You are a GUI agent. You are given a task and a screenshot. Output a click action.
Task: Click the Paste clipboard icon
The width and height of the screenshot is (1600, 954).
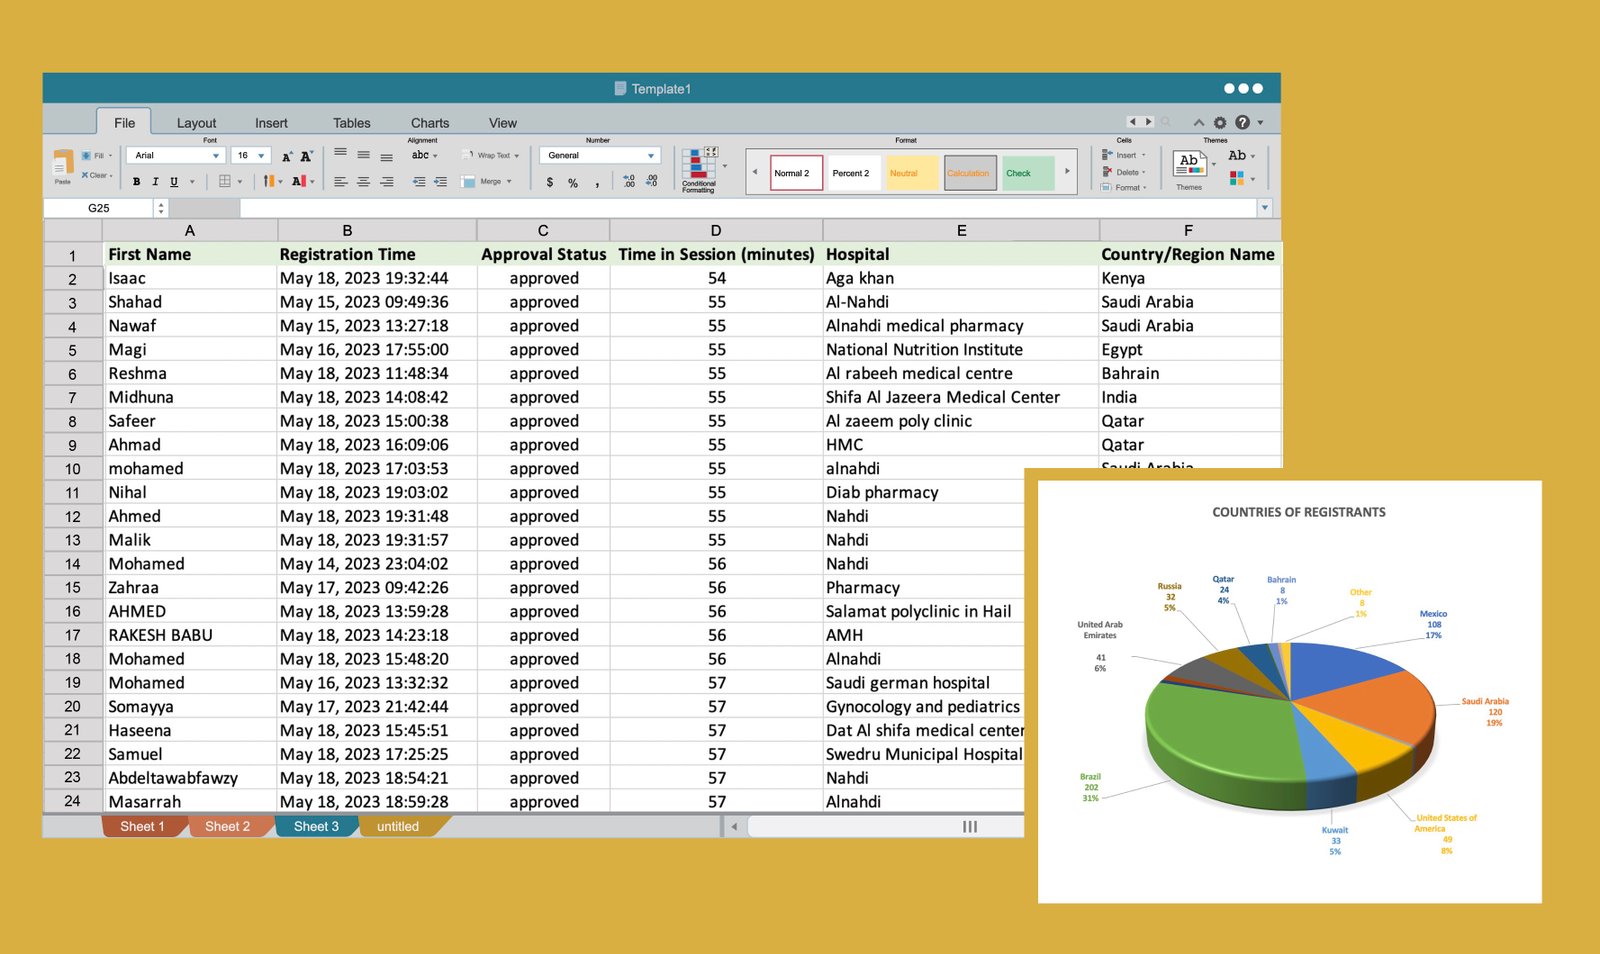(x=63, y=165)
